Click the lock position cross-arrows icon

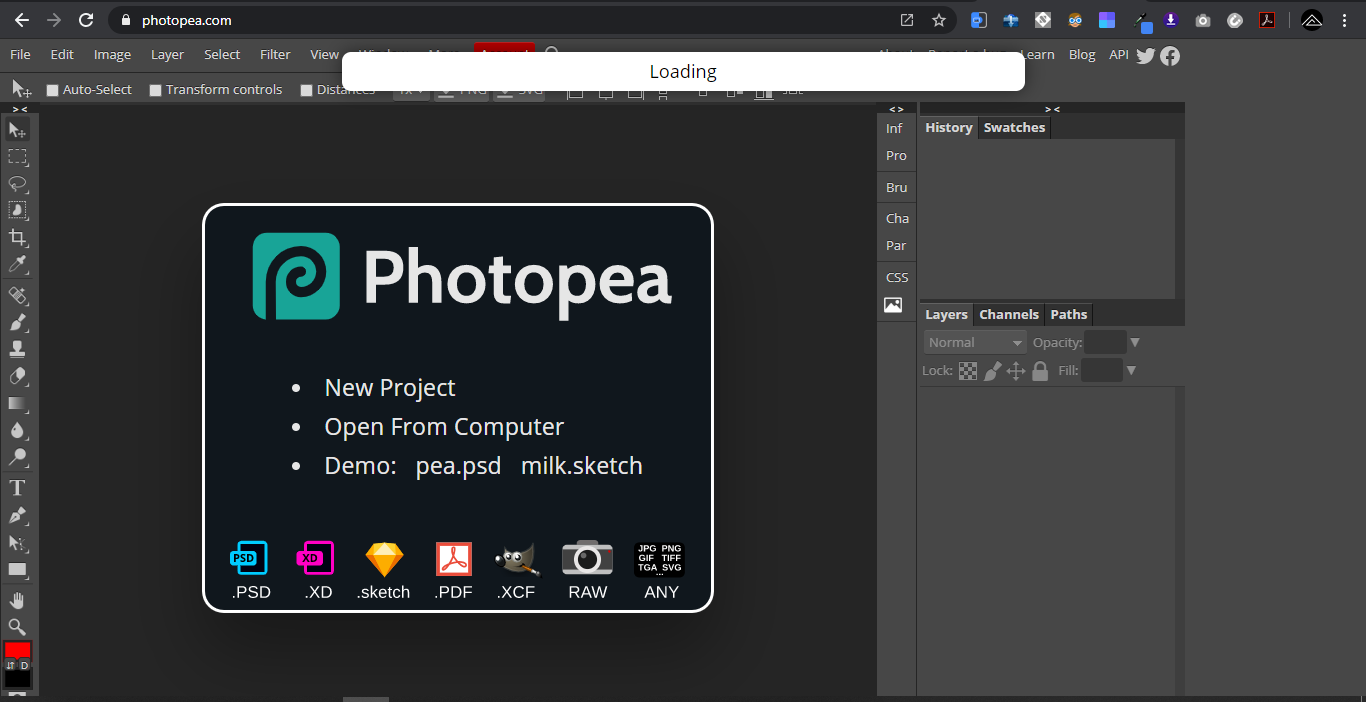(1016, 371)
